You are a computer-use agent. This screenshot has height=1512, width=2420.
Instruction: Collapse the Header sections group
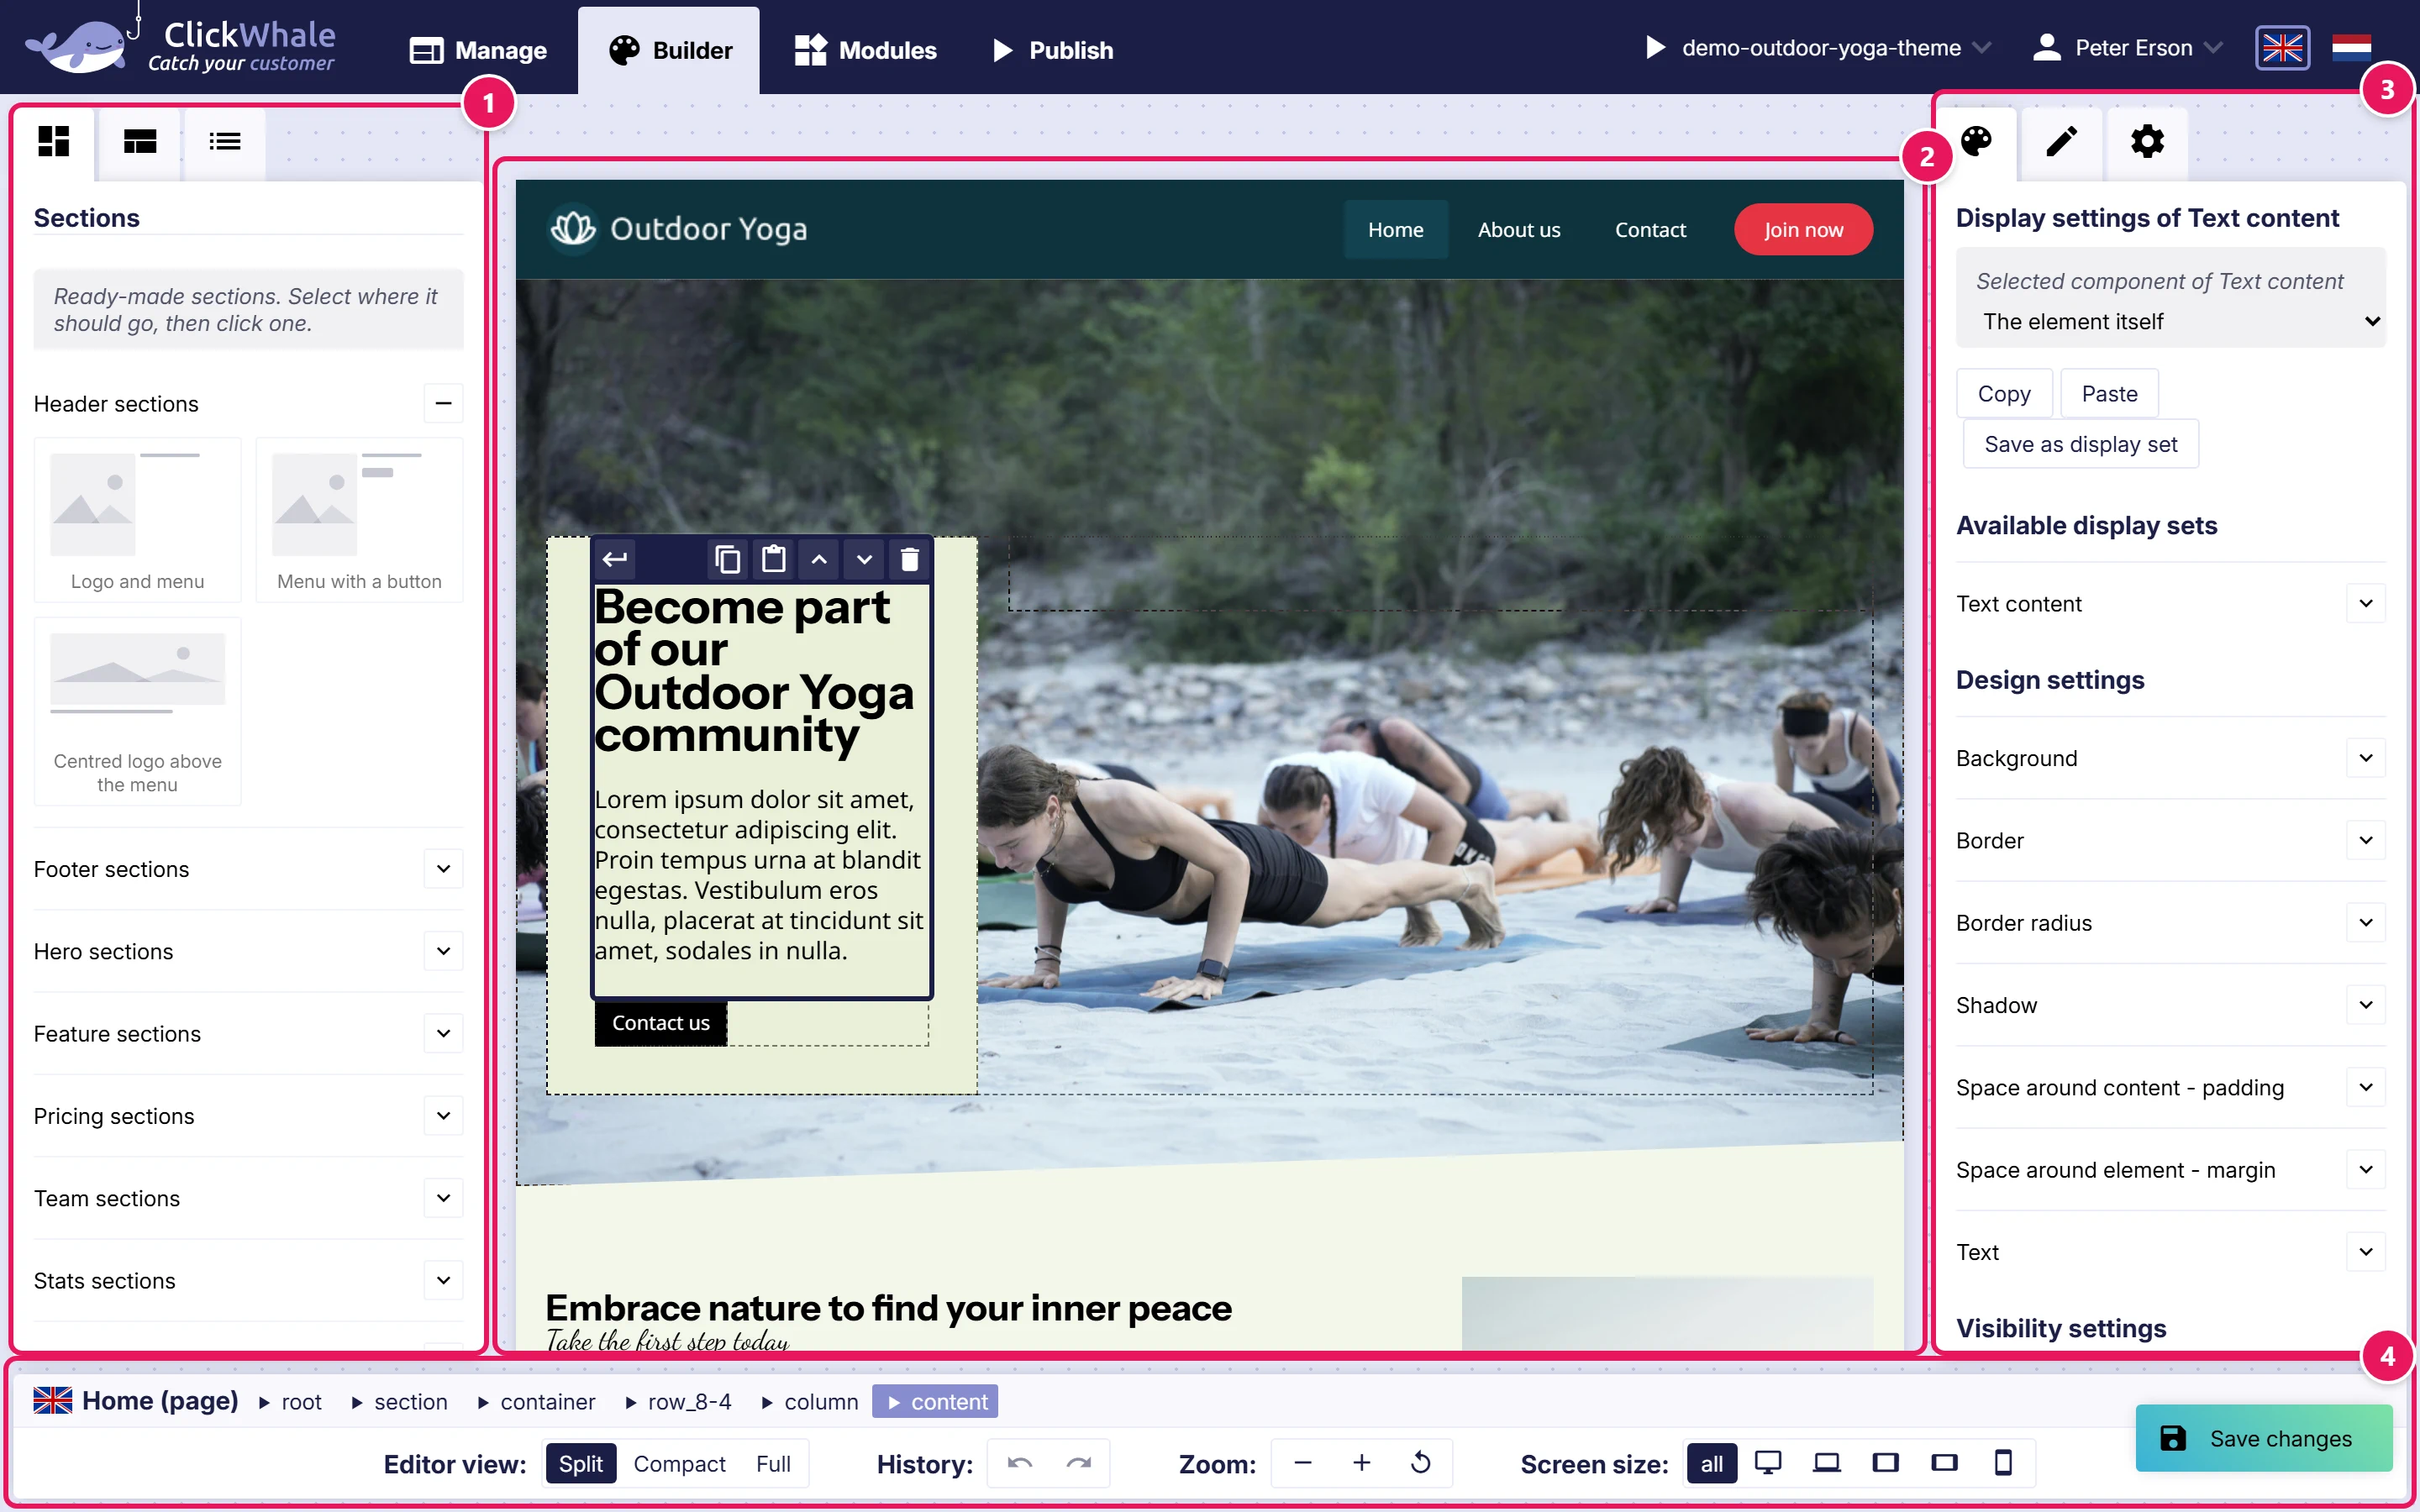(444, 403)
